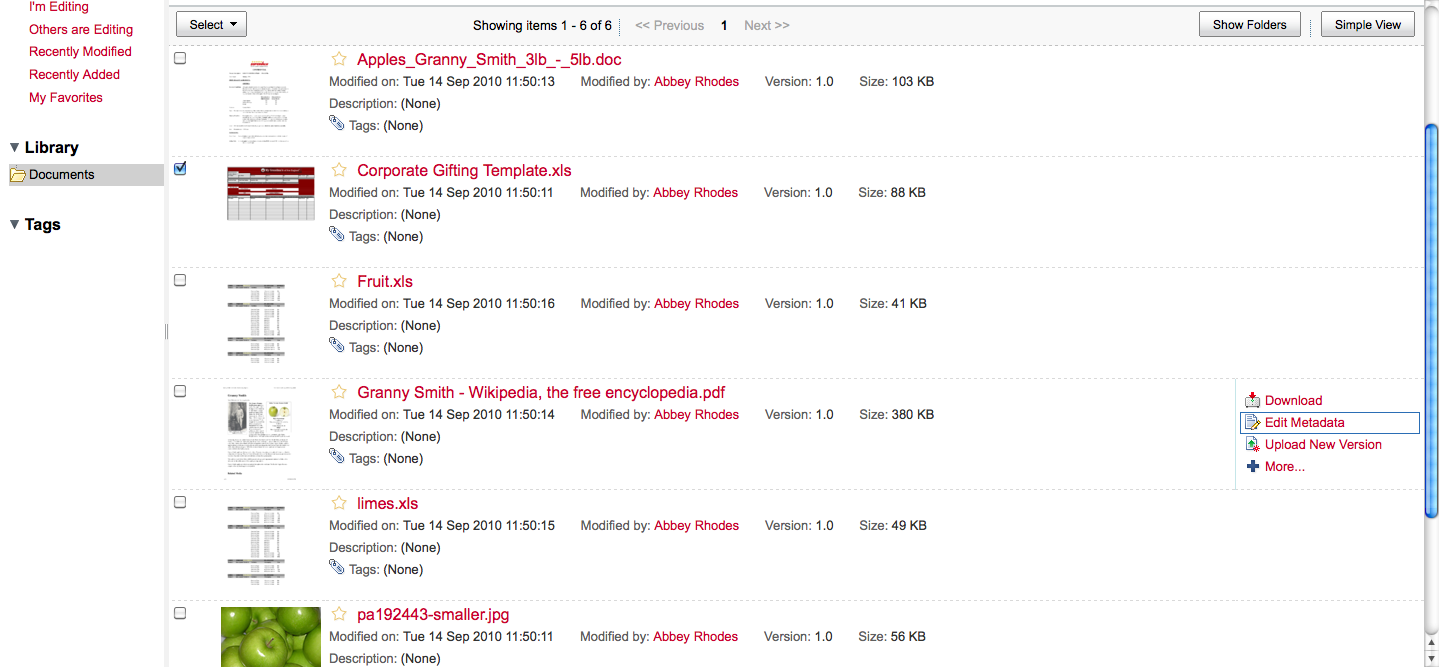Favorite the Fruit.xls document star

pyautogui.click(x=339, y=281)
